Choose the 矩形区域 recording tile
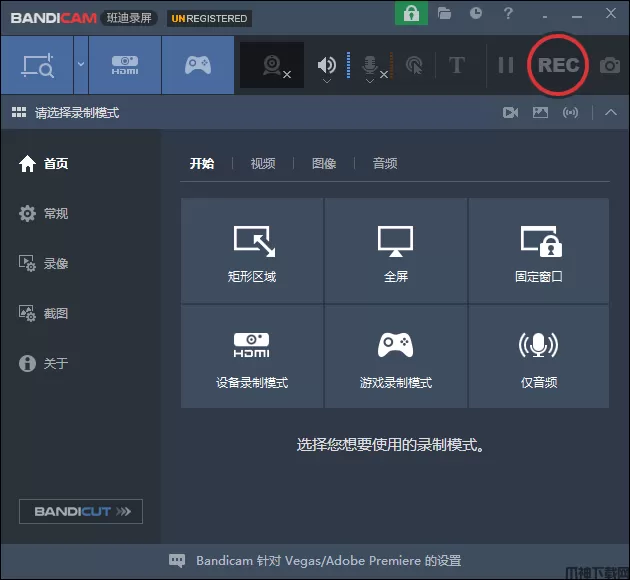This screenshot has height=580, width=630. click(252, 251)
